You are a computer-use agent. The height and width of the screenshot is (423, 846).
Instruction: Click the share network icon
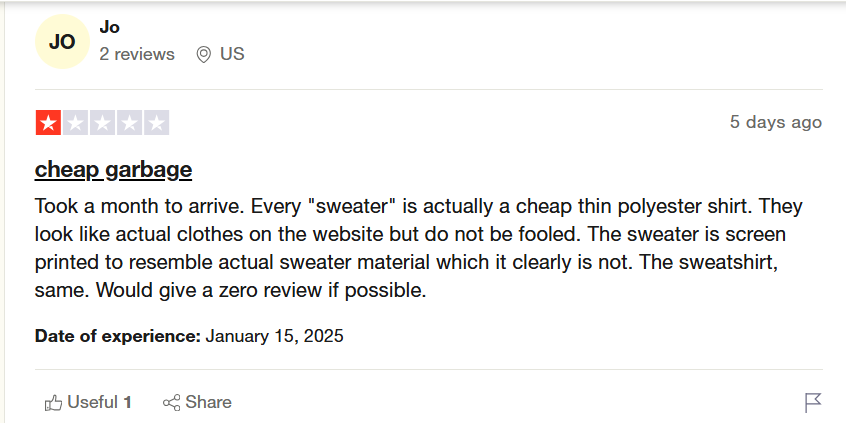(171, 402)
